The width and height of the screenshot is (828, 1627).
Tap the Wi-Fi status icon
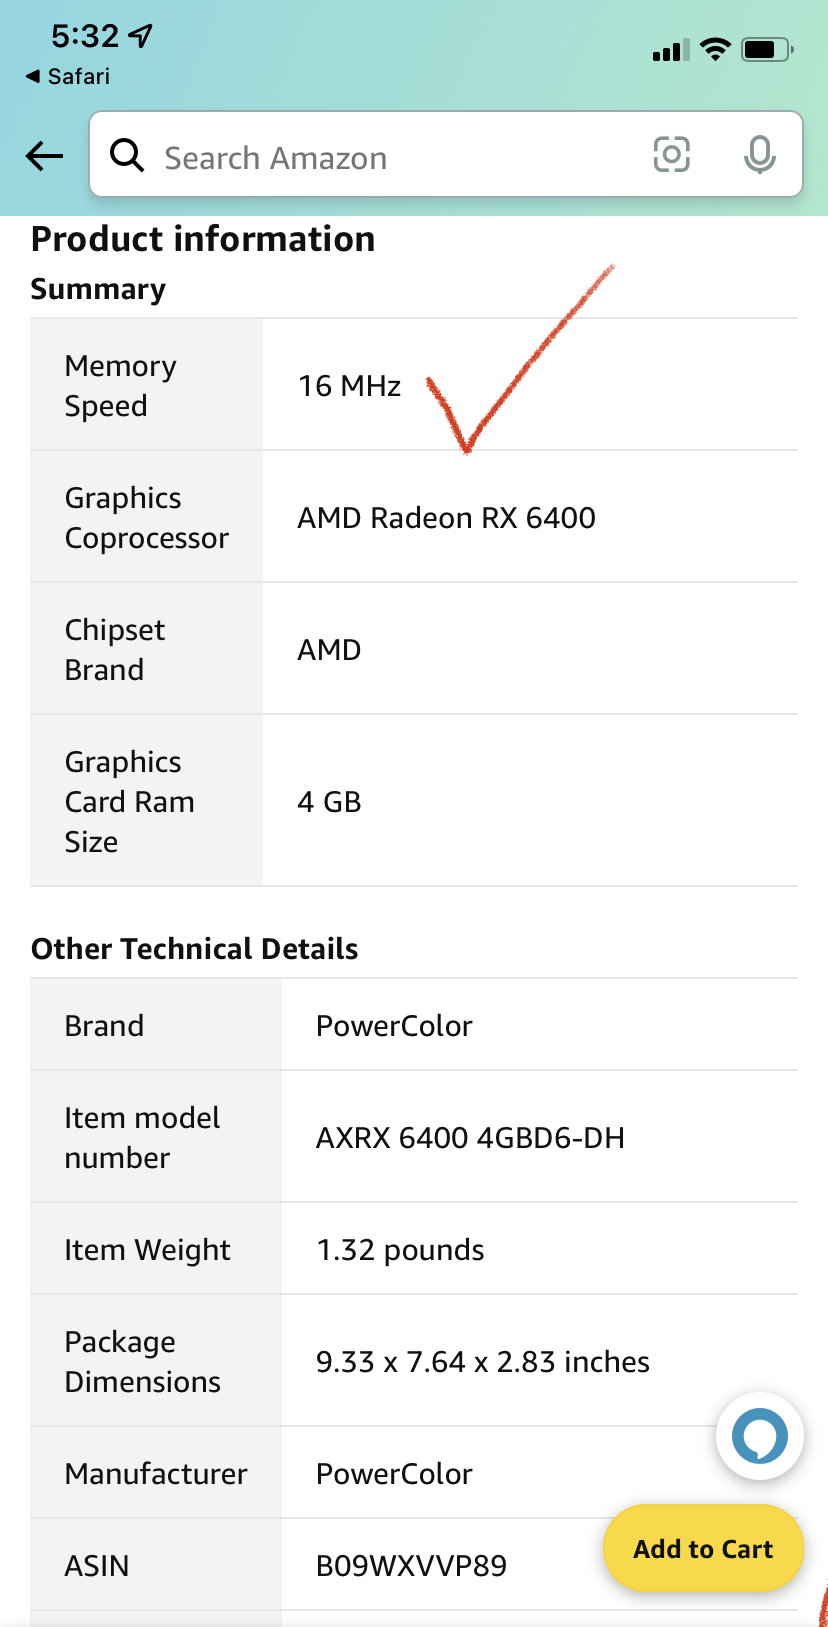click(x=715, y=50)
